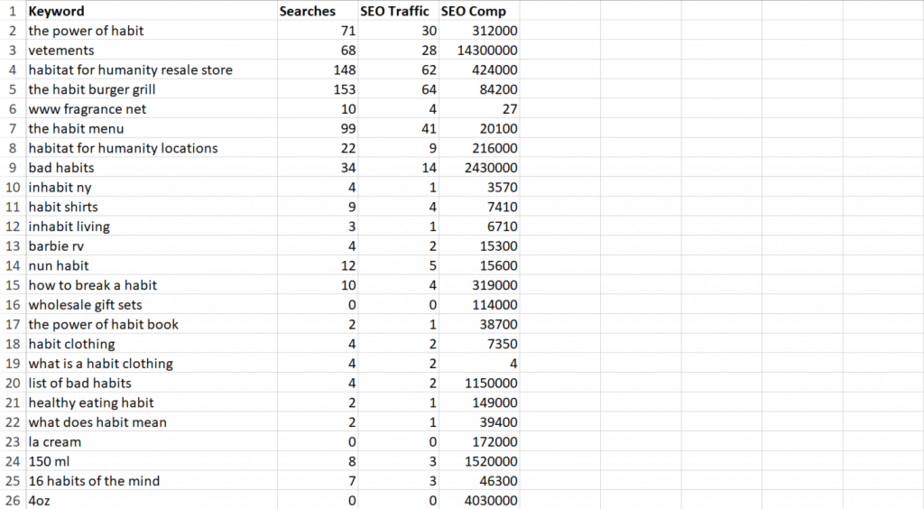The image size is (924, 509).
Task: Click SEO Comp value 114000
Action: pyautogui.click(x=479, y=305)
